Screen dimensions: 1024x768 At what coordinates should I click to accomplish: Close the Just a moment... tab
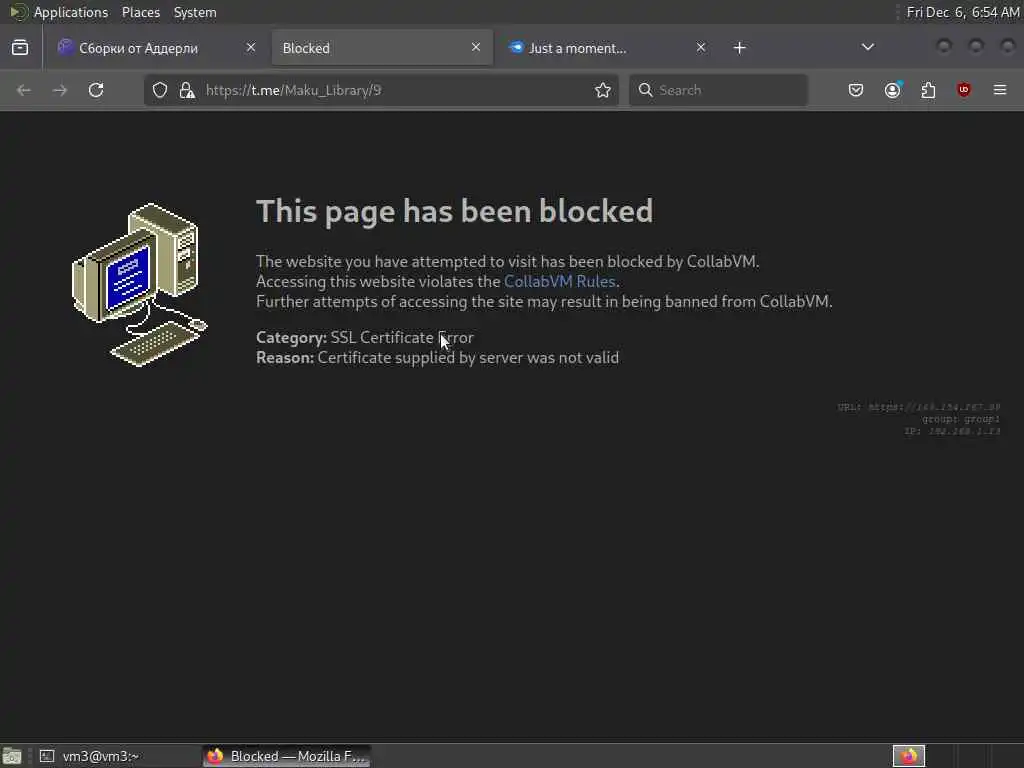[x=701, y=48]
